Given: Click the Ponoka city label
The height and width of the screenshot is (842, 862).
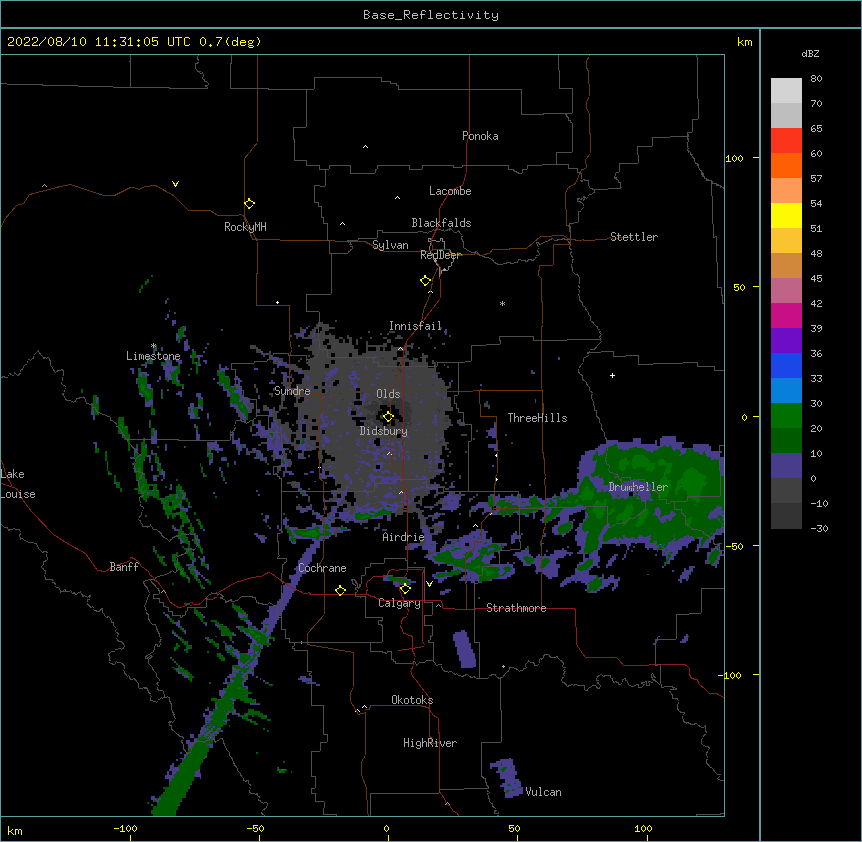Looking at the screenshot, I should 480,136.
